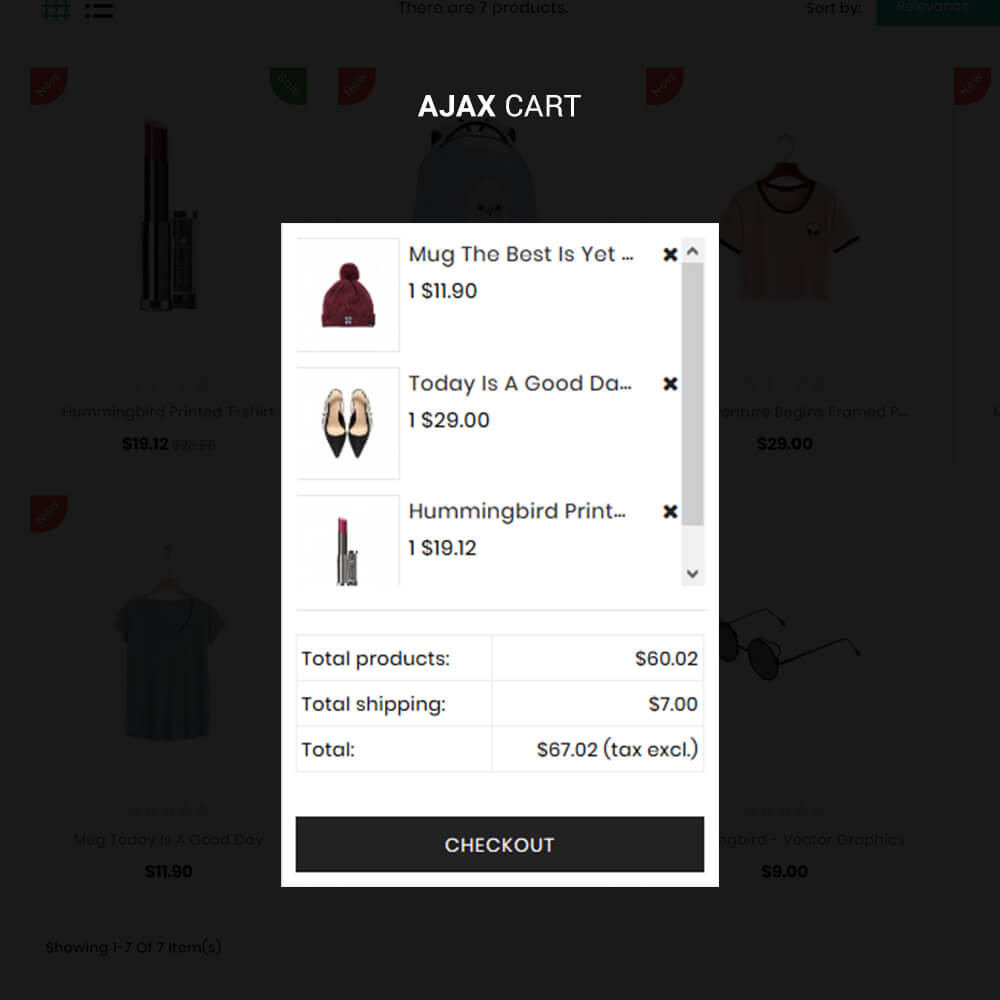This screenshot has width=1000, height=1000.
Task: Remove Mug The Best Is Yet item
Action: (670, 254)
